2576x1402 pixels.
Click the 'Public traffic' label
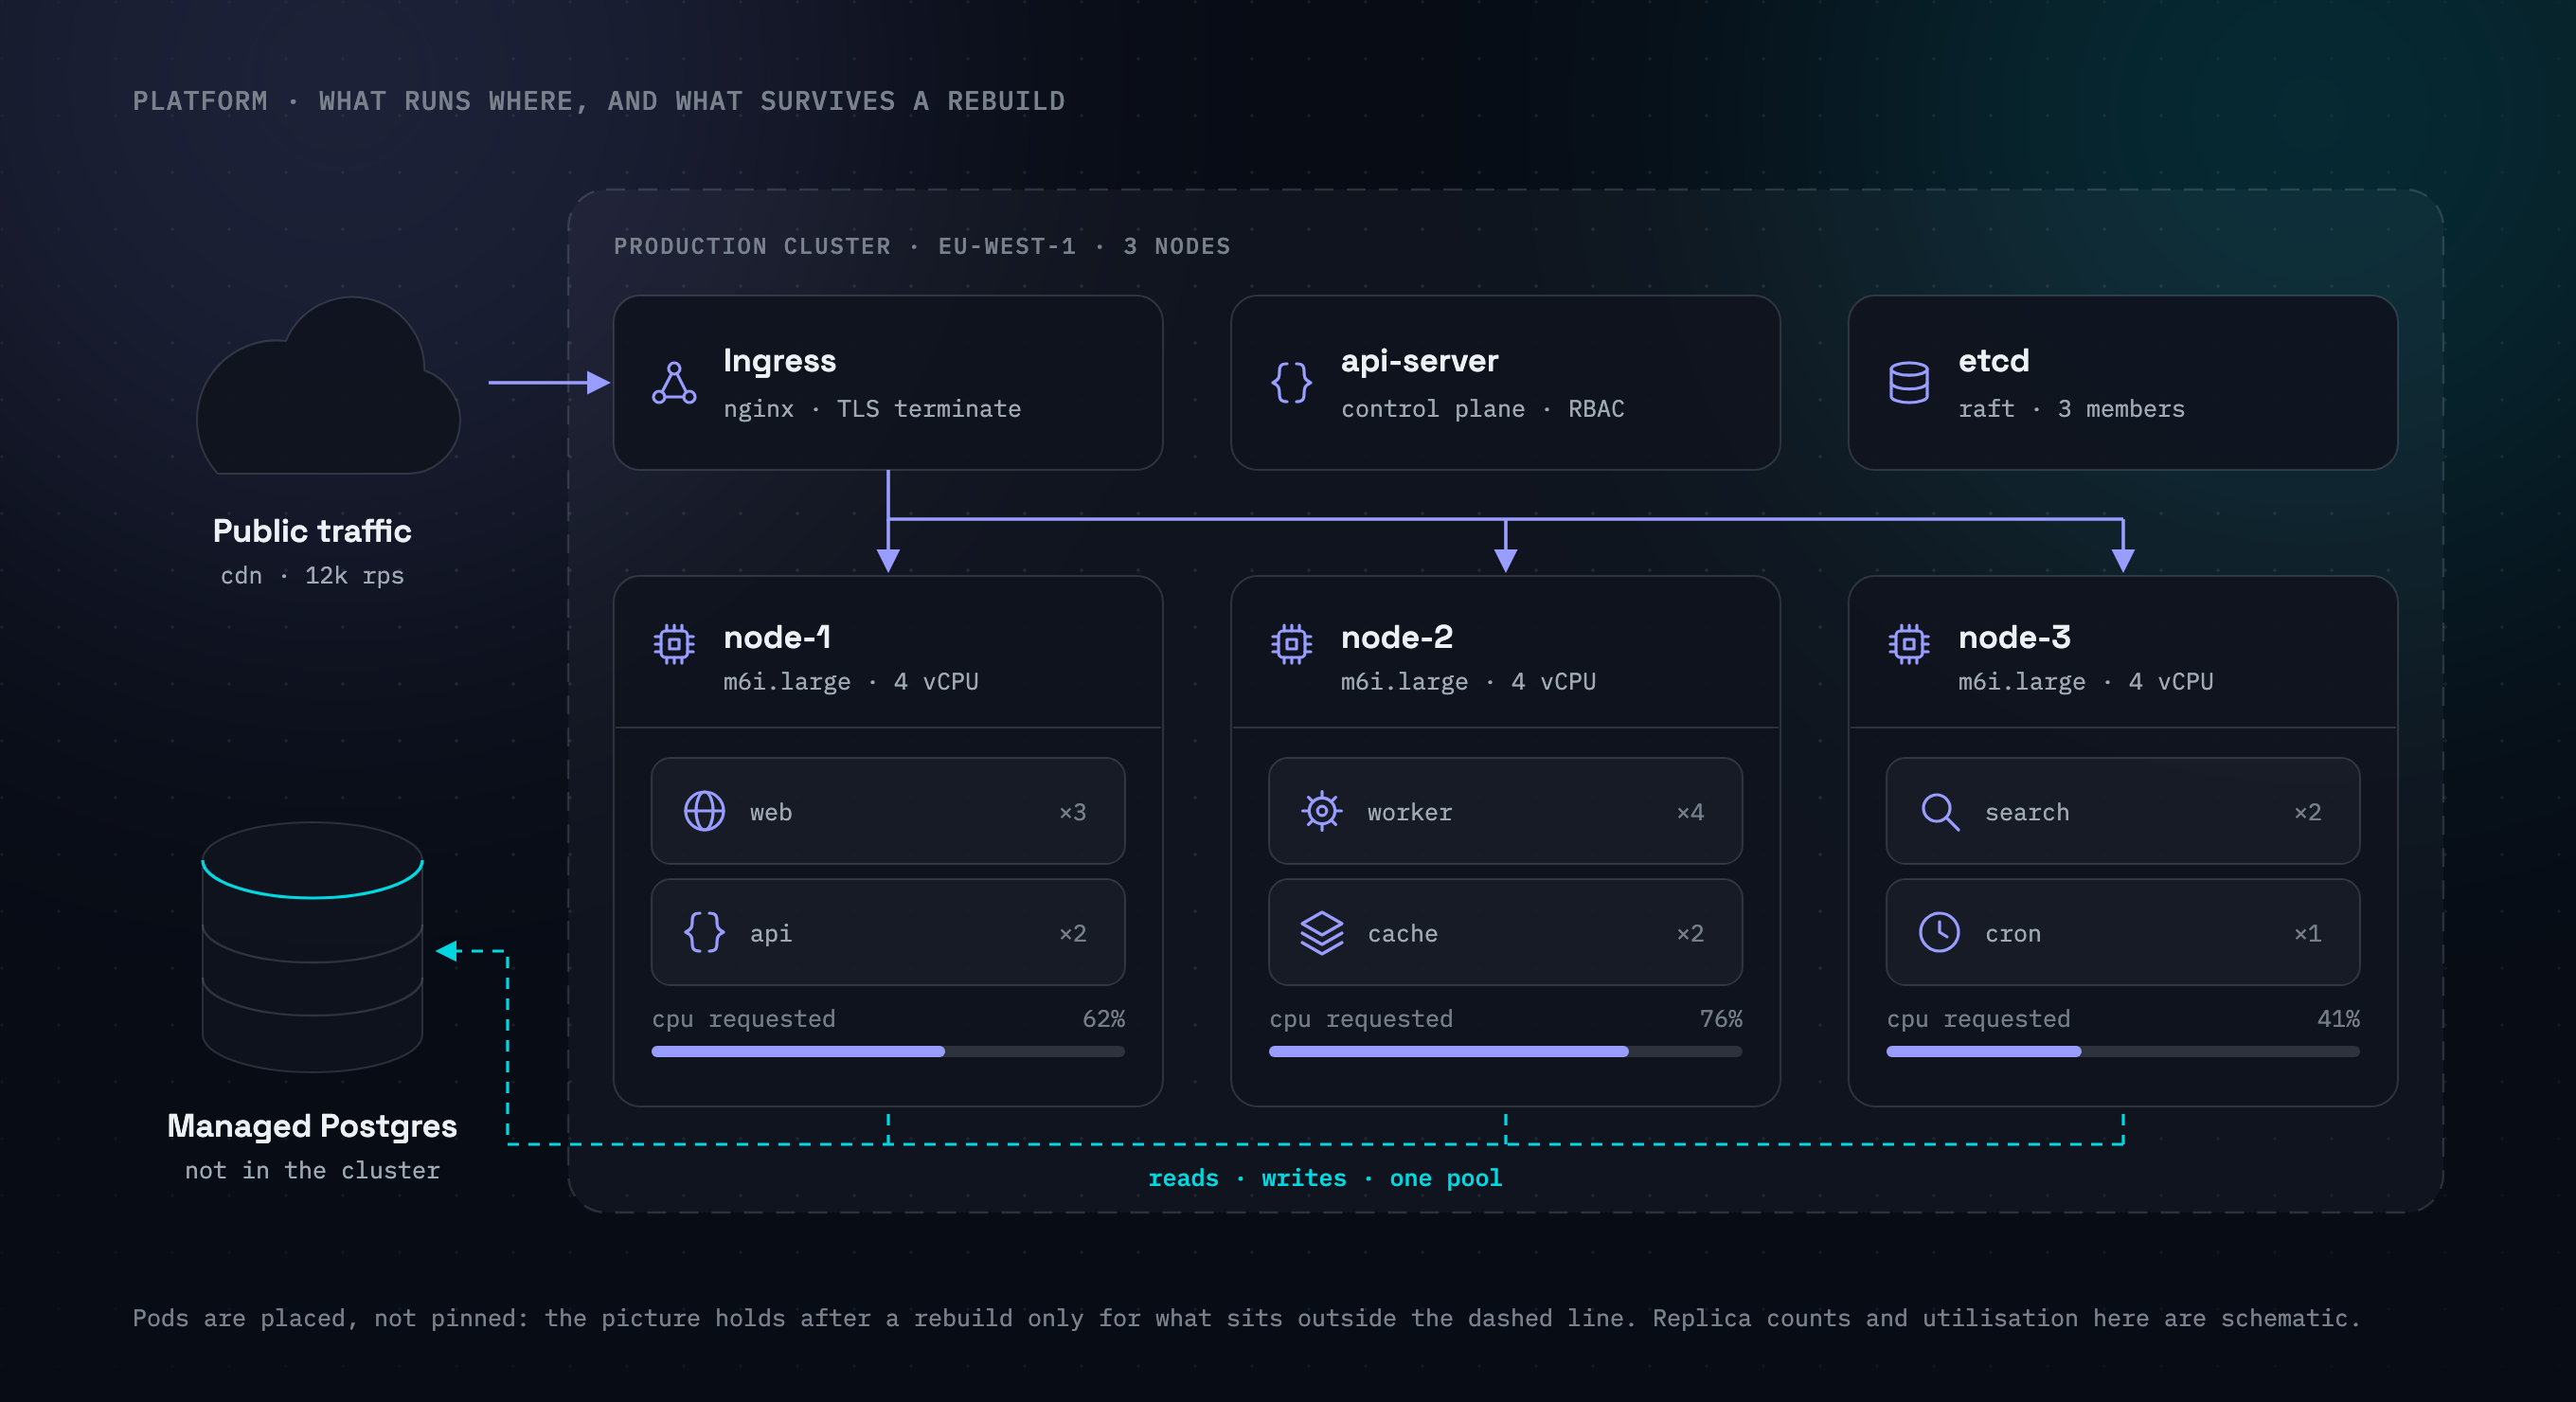[x=312, y=531]
